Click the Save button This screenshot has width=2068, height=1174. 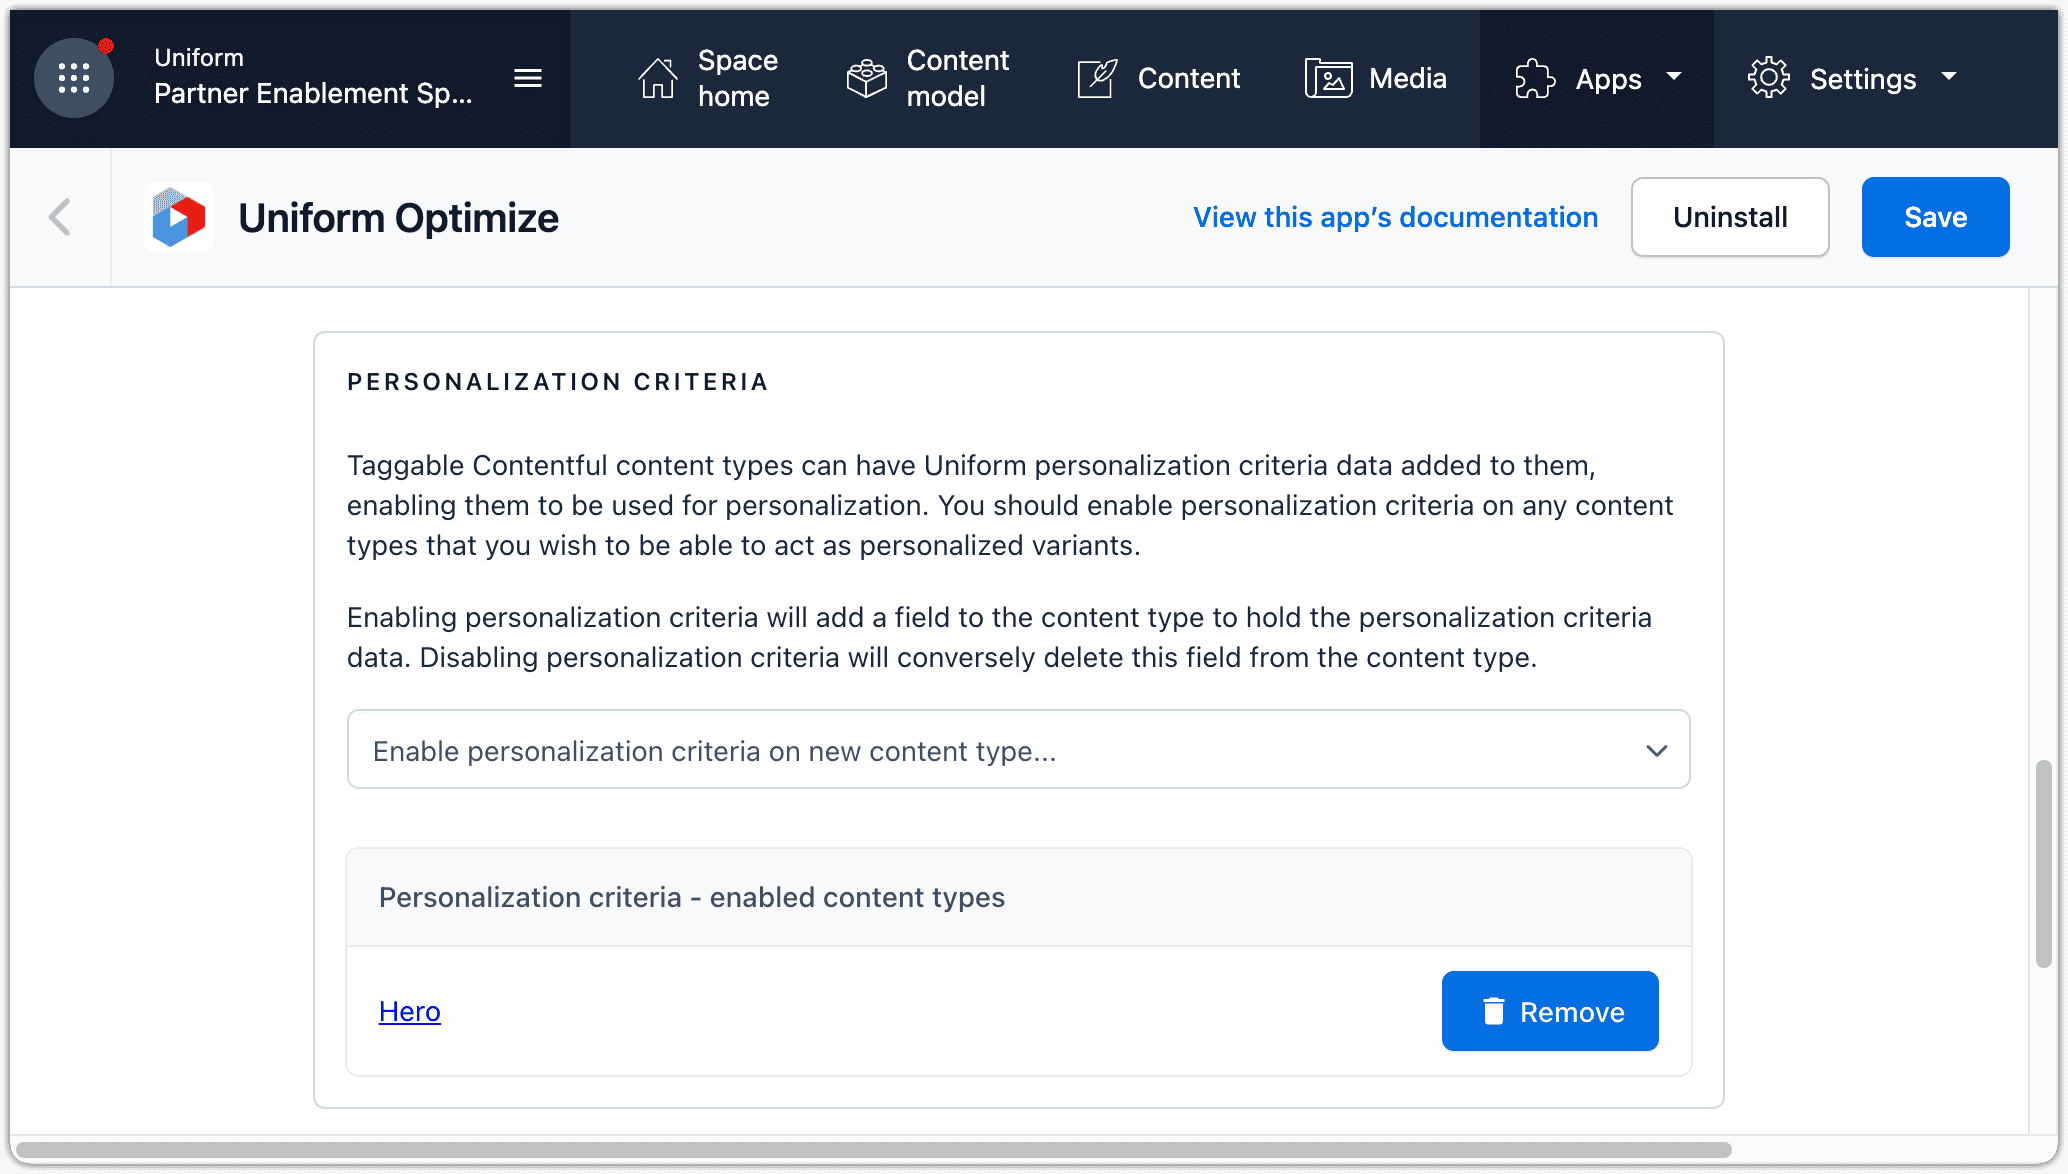point(1935,217)
